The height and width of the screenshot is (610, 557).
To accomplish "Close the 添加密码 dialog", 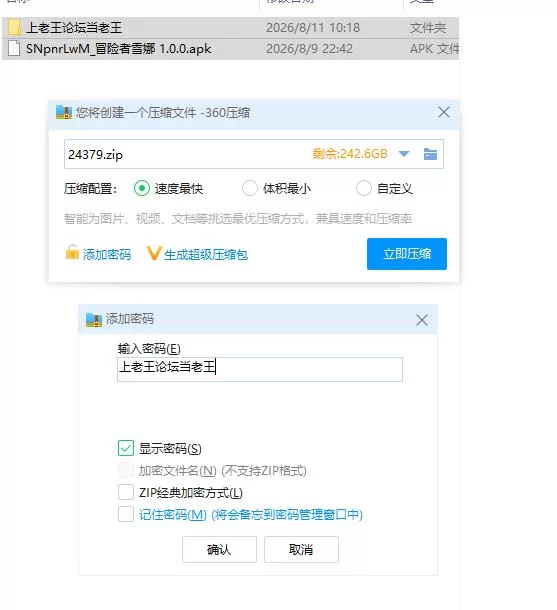I will 422,320.
